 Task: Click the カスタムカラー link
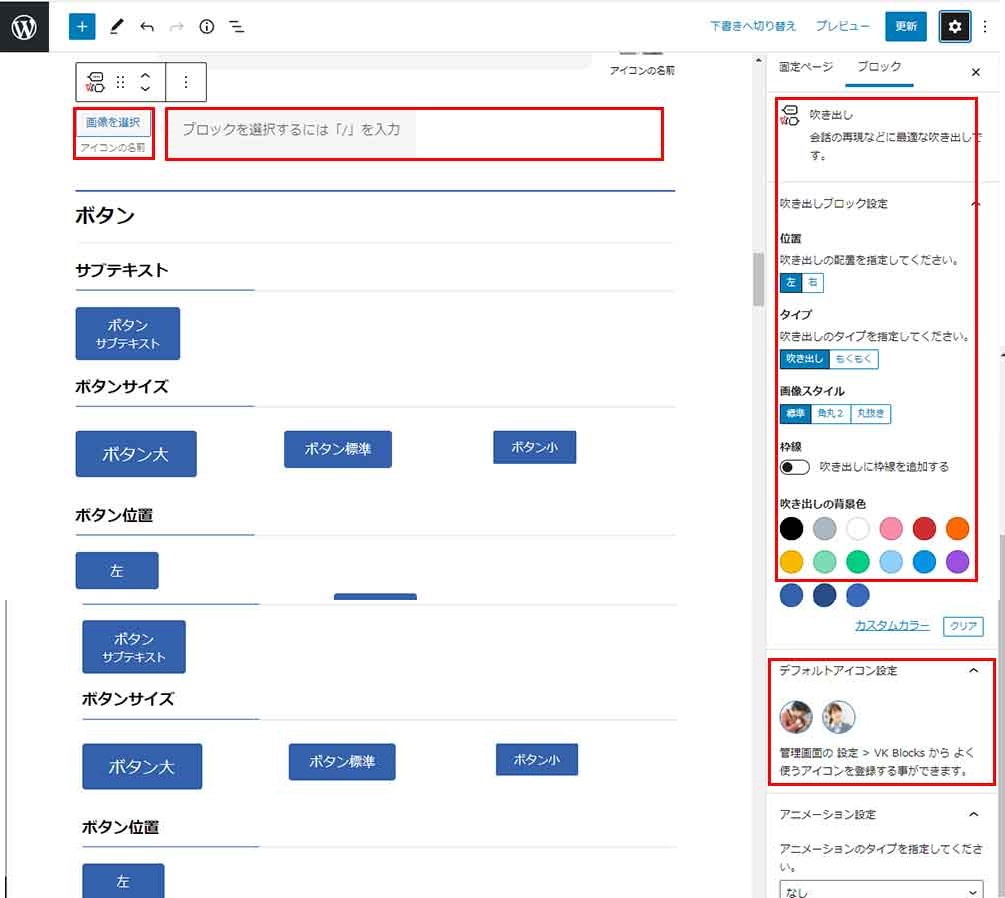click(892, 626)
